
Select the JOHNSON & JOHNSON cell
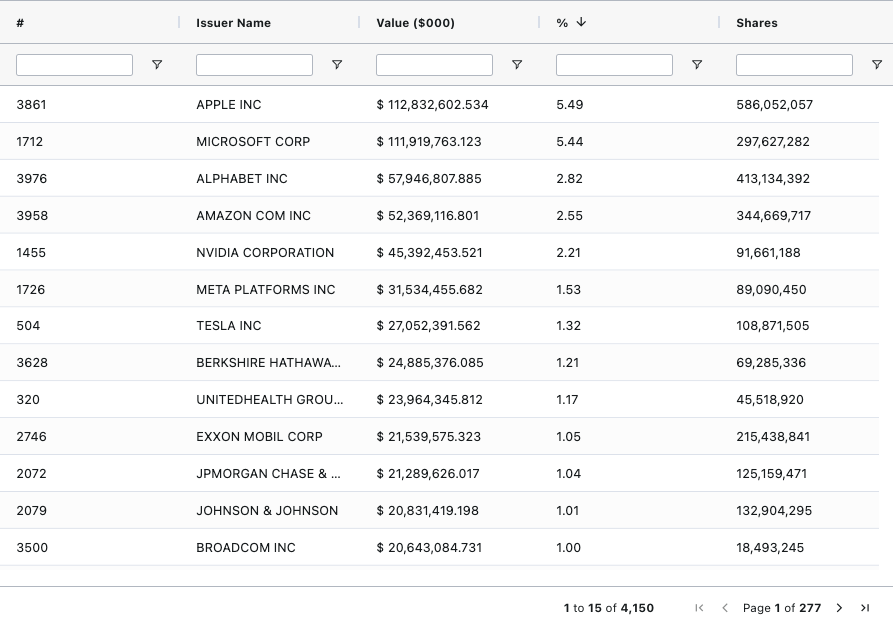tap(267, 511)
